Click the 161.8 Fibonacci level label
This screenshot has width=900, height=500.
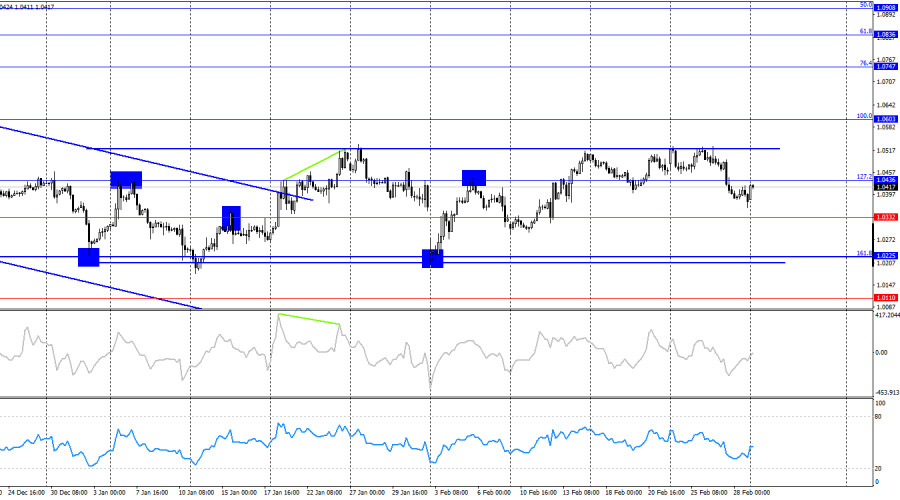pyautogui.click(x=864, y=253)
